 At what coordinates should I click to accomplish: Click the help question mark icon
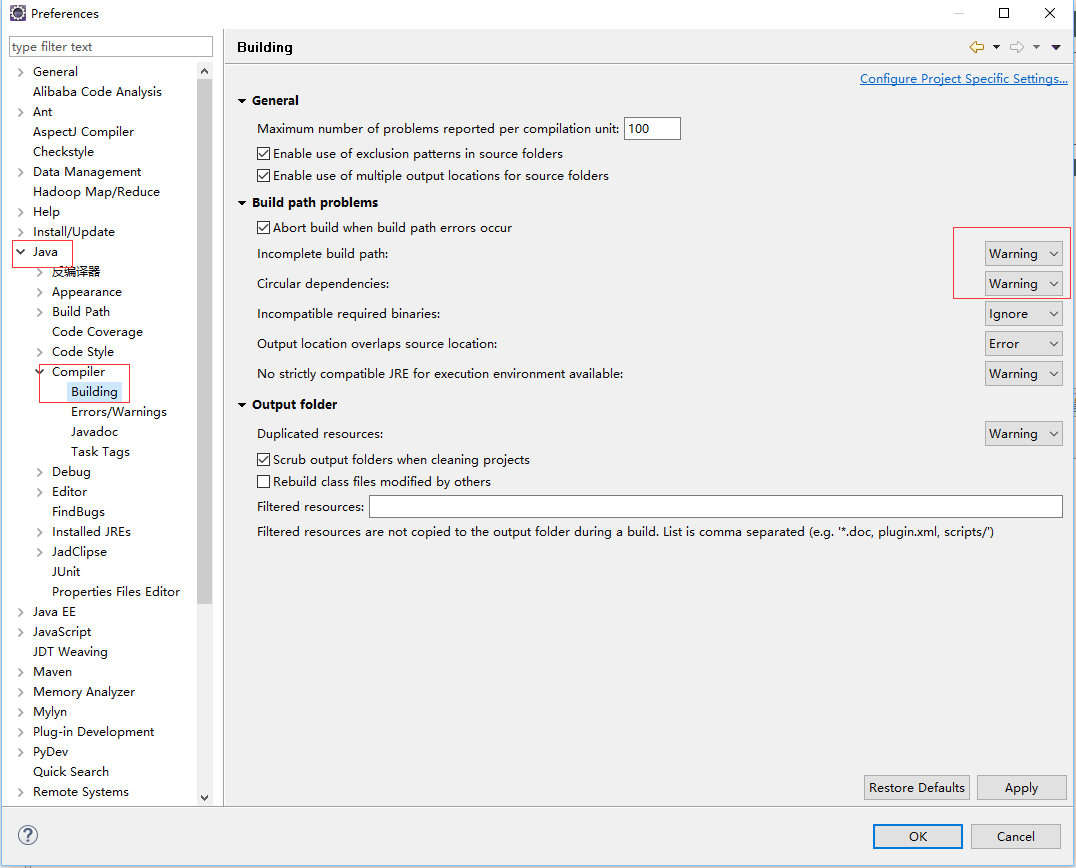[x=27, y=835]
